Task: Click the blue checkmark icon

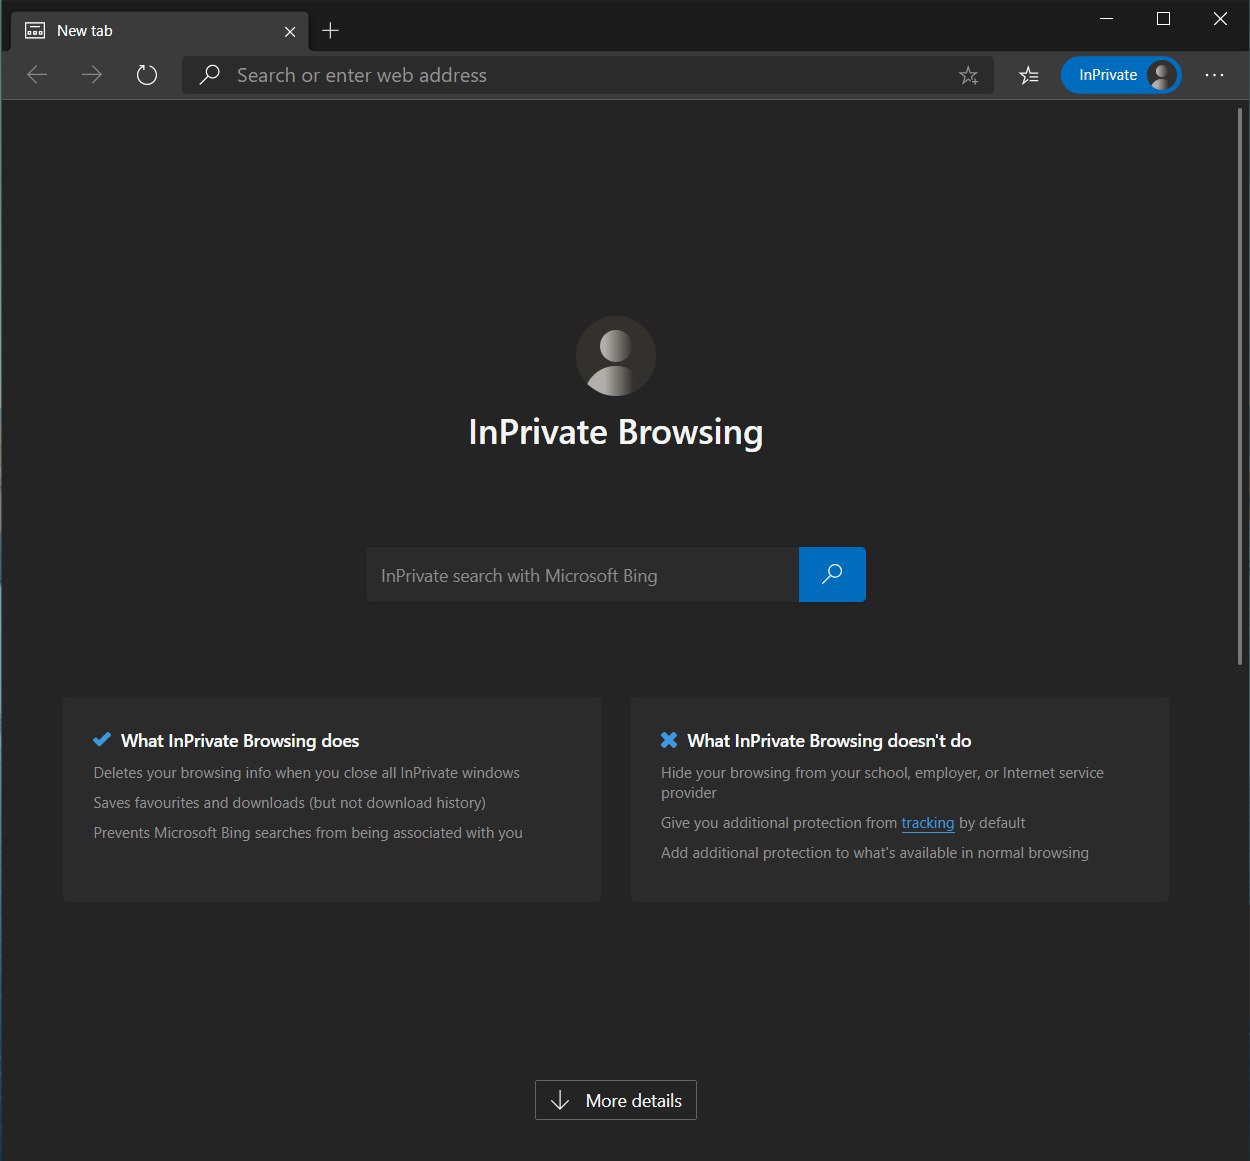Action: pyautogui.click(x=102, y=740)
